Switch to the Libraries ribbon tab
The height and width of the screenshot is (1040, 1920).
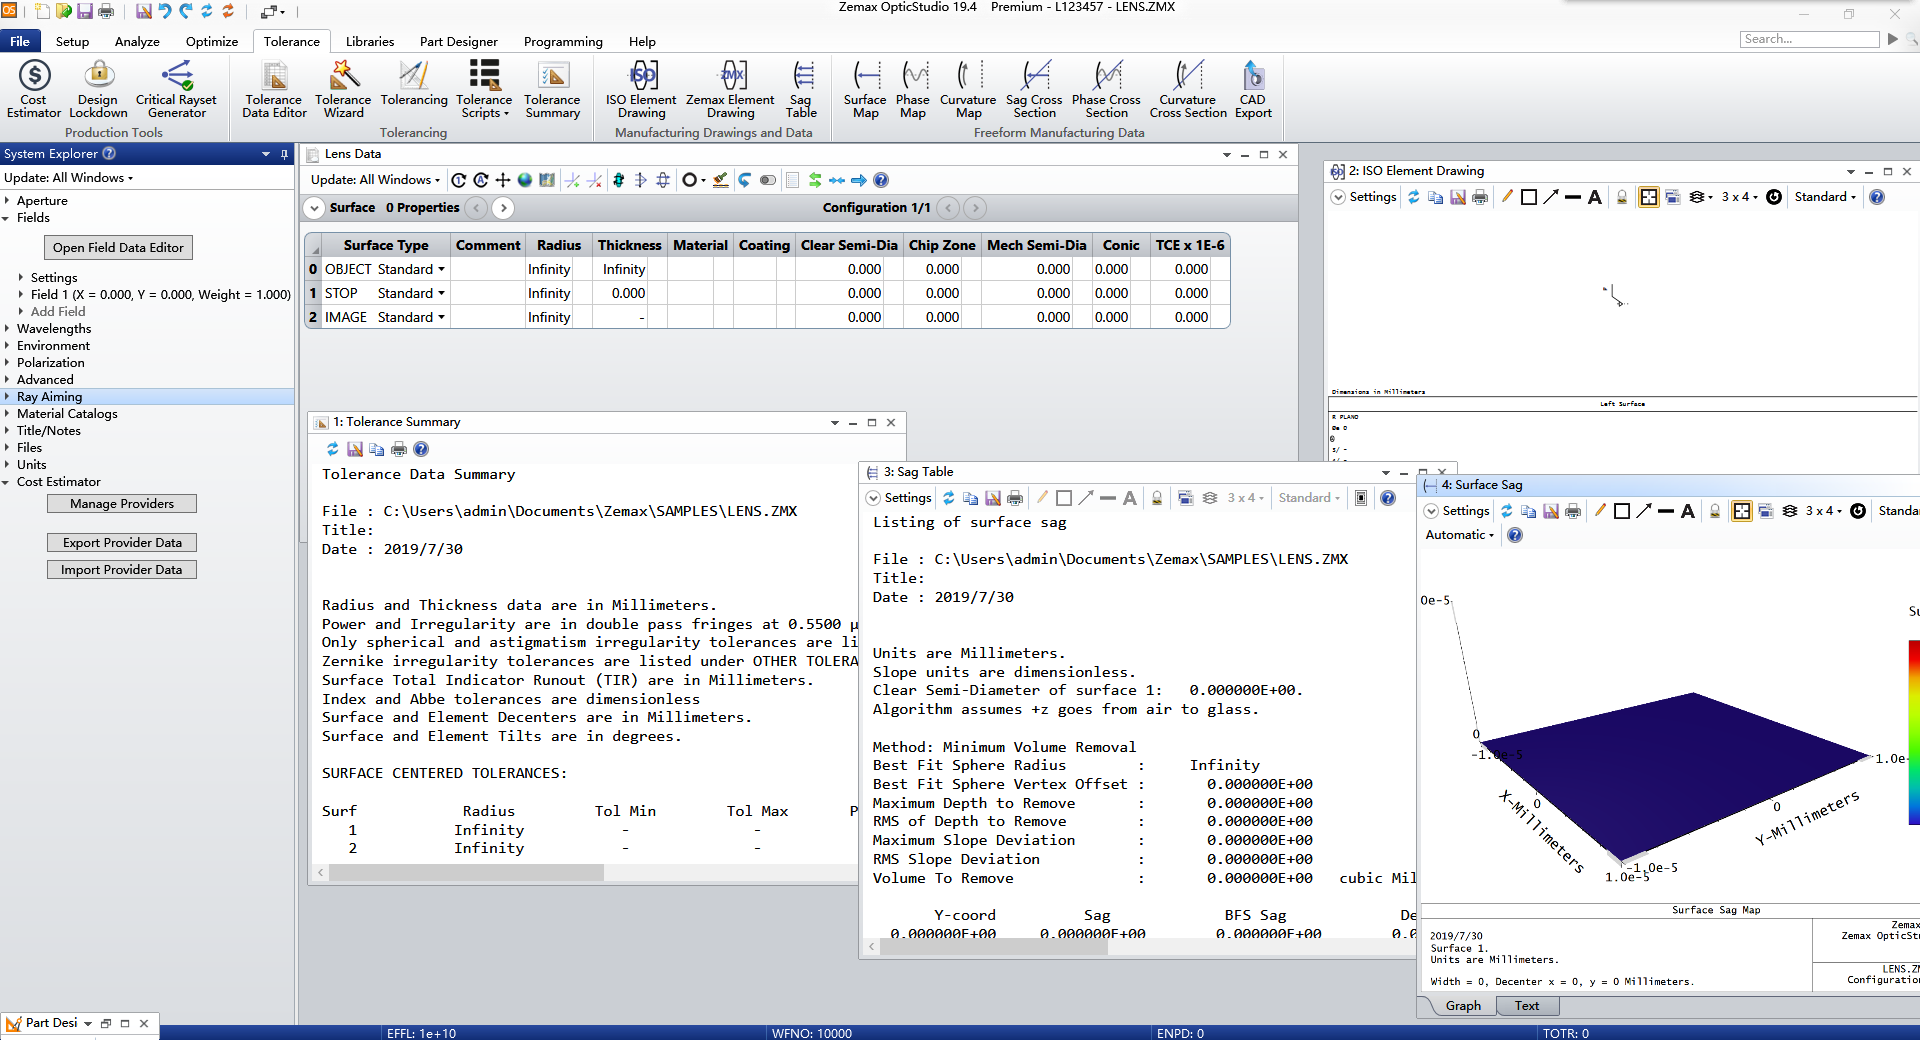tap(370, 41)
